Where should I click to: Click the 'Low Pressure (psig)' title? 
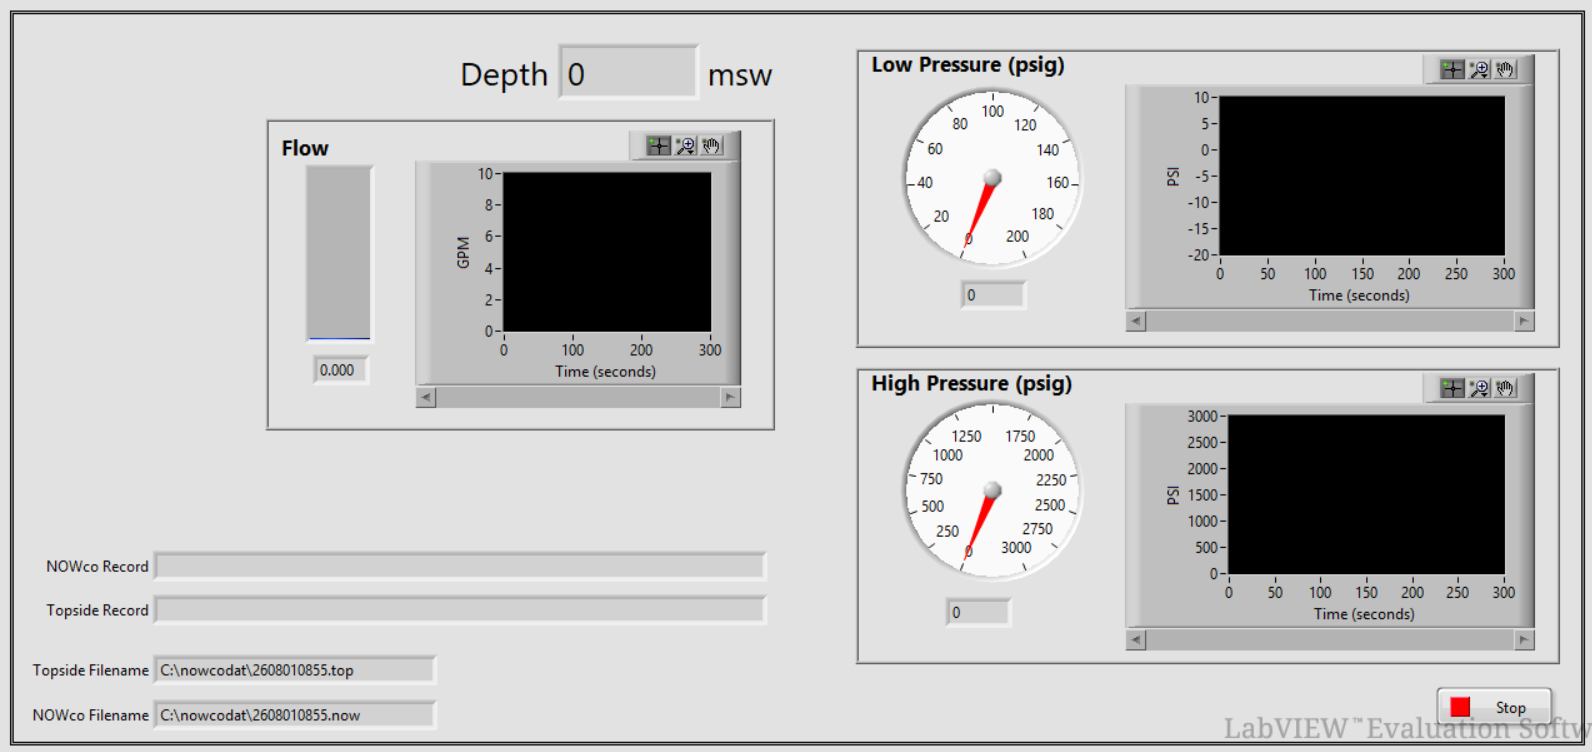[x=968, y=65]
